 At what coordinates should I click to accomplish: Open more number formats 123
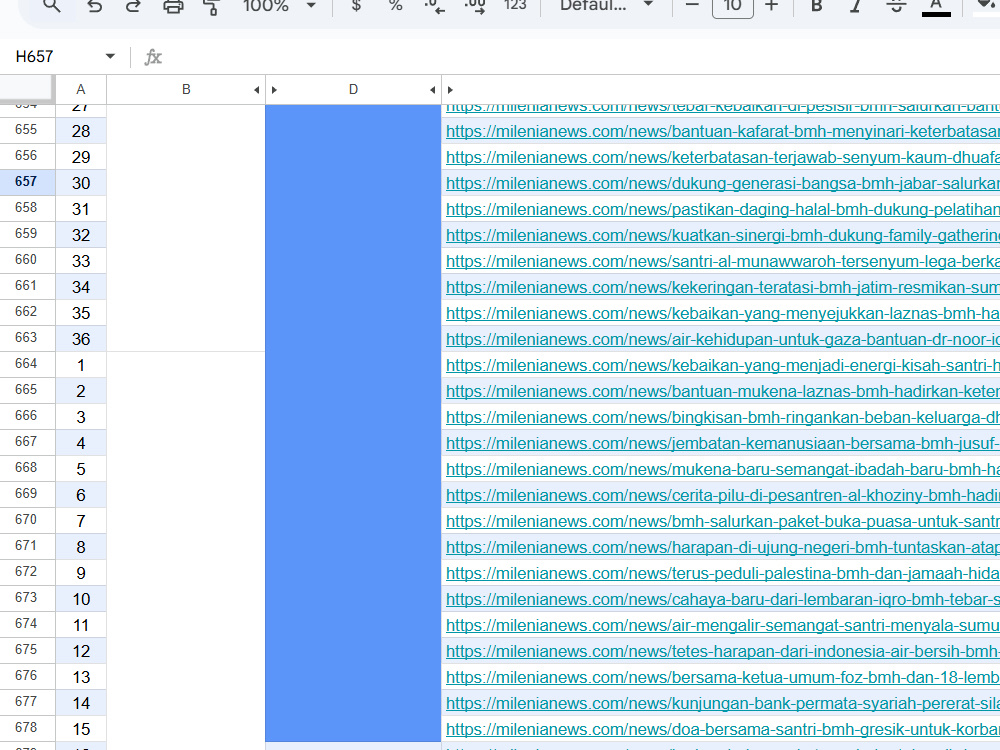(x=515, y=6)
